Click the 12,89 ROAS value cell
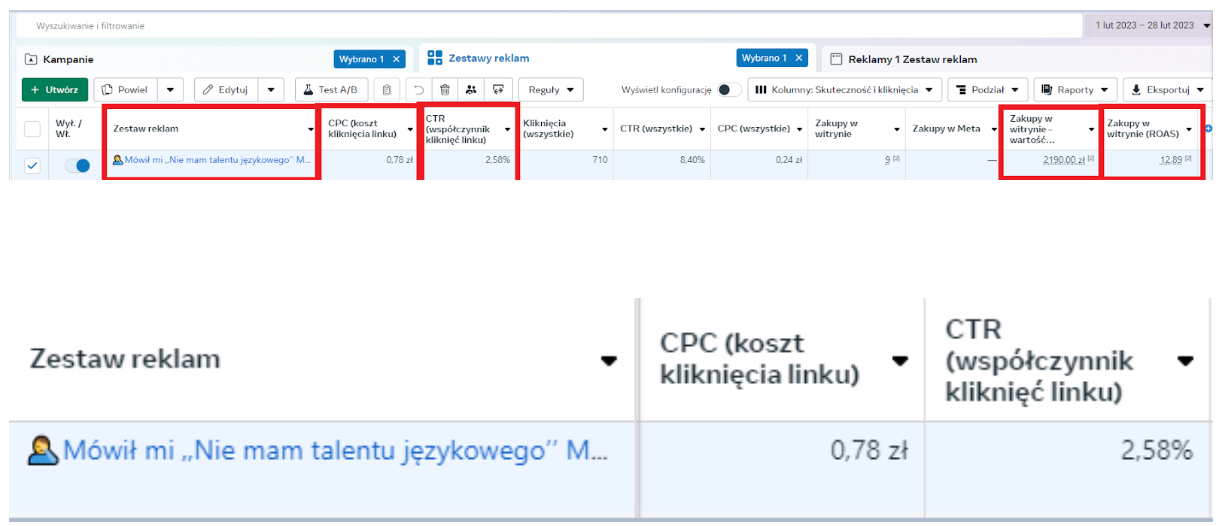The height and width of the screenshot is (526, 1220). pos(1171,160)
